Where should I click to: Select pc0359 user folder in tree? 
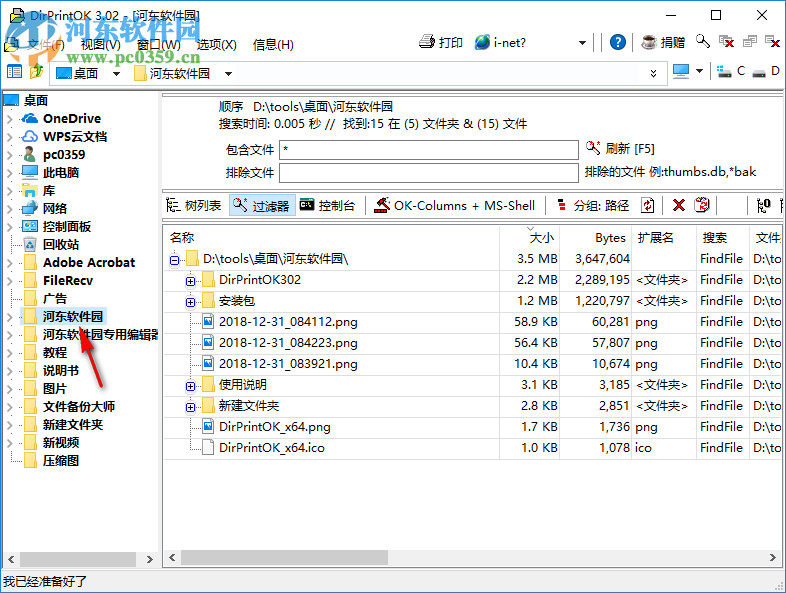[64, 154]
